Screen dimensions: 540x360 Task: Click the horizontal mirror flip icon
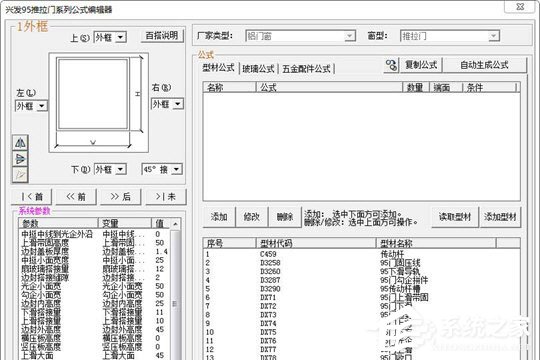(x=20, y=143)
